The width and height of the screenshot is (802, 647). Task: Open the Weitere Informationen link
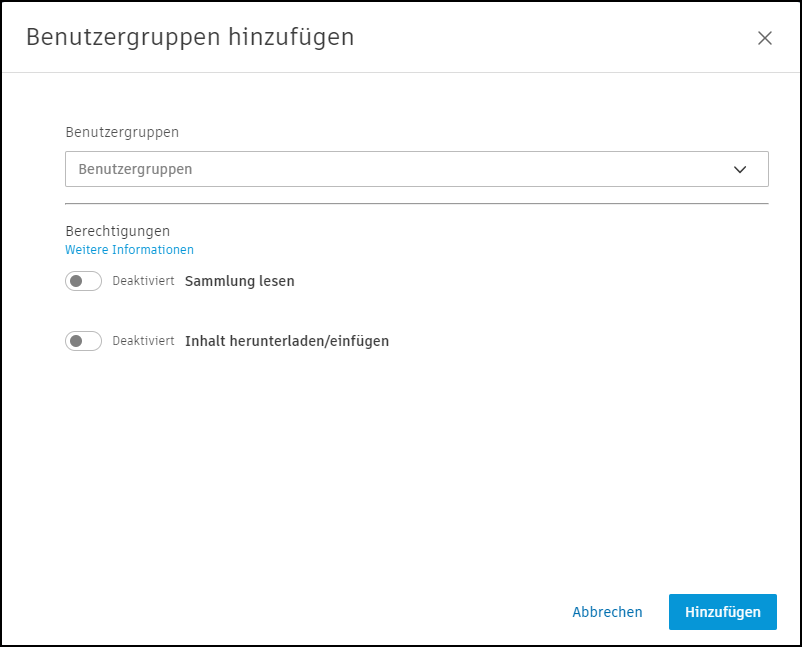pos(129,249)
